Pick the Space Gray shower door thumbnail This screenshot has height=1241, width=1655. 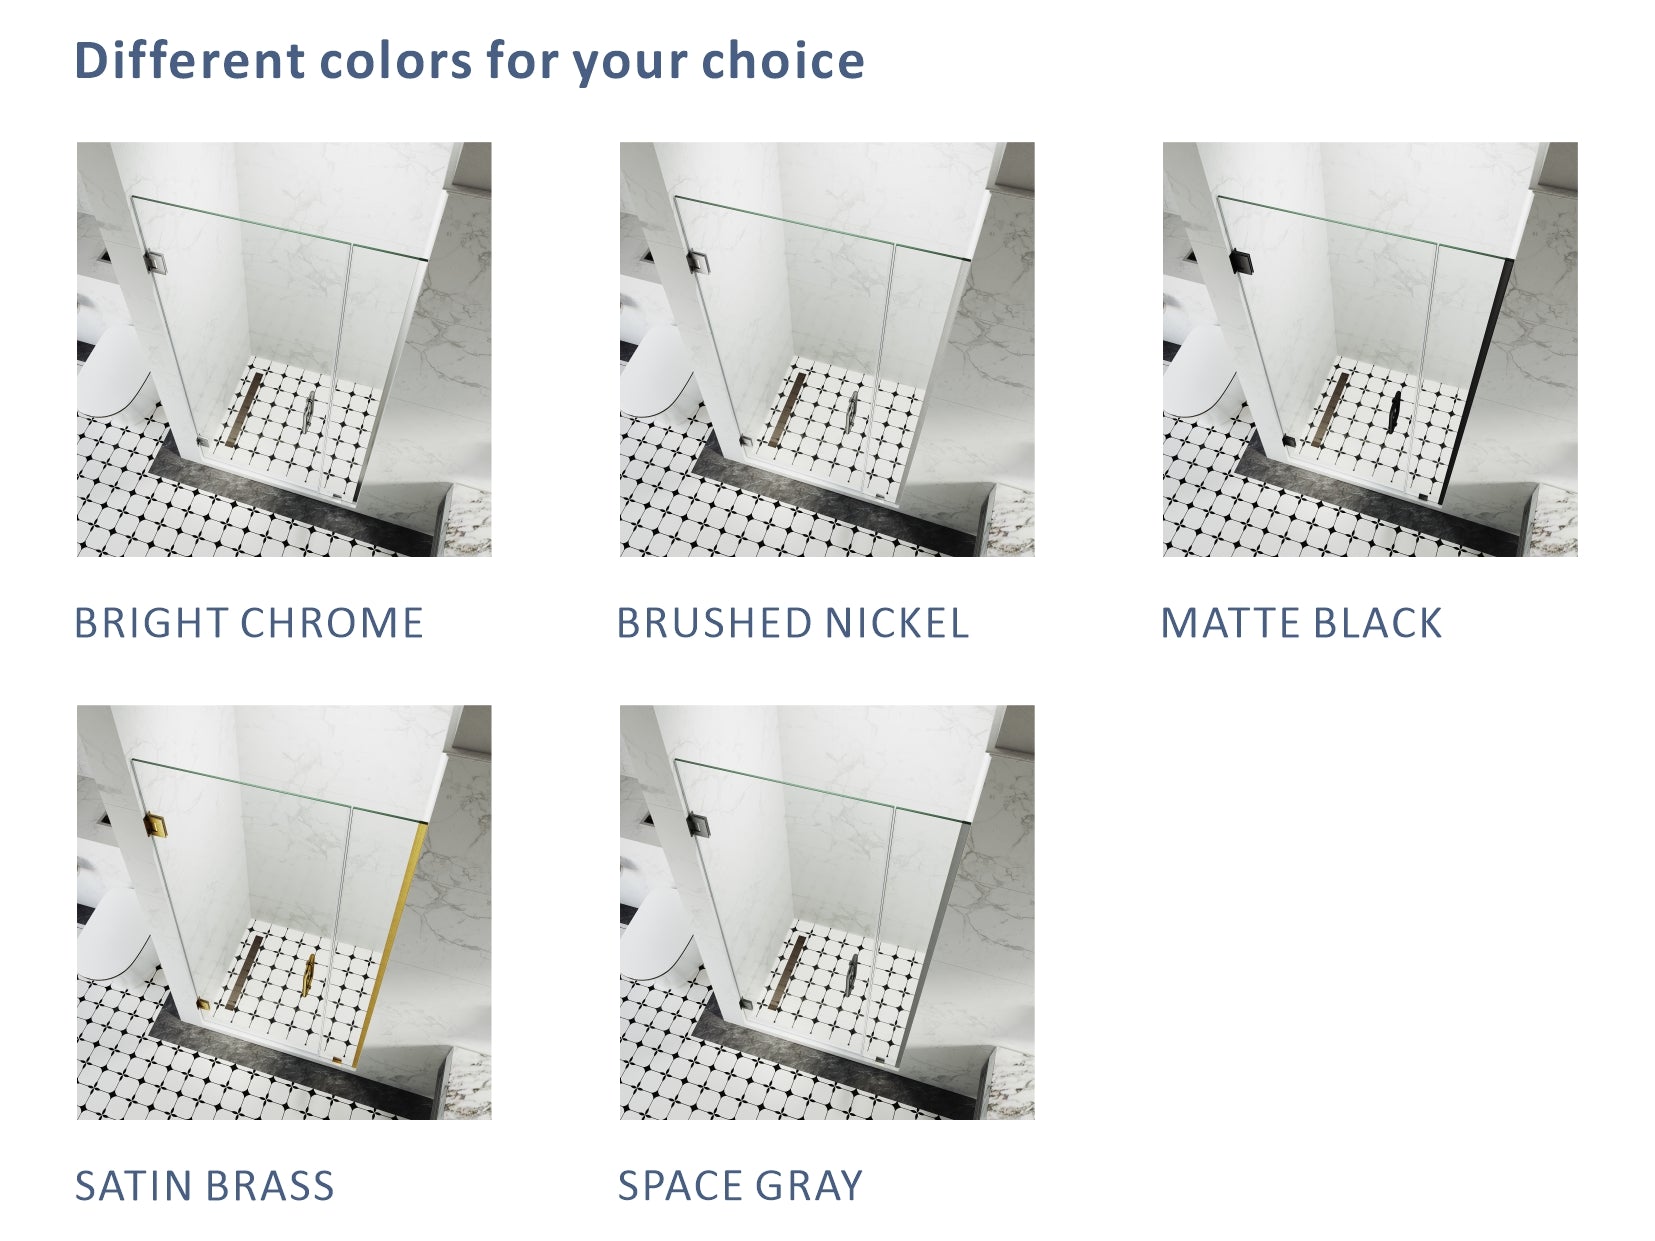pyautogui.click(x=827, y=912)
